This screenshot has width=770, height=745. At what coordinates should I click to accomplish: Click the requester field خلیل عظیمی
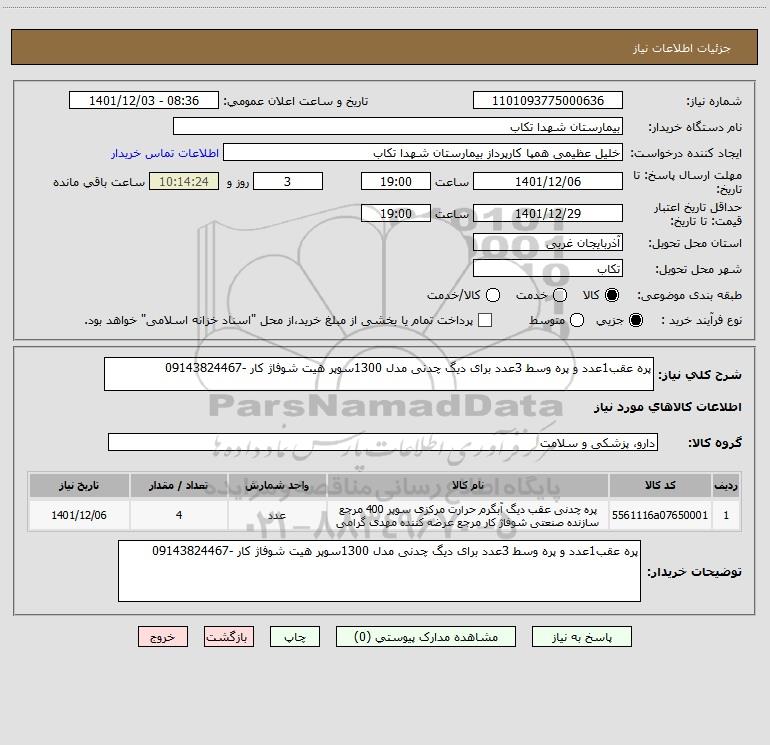[423, 153]
